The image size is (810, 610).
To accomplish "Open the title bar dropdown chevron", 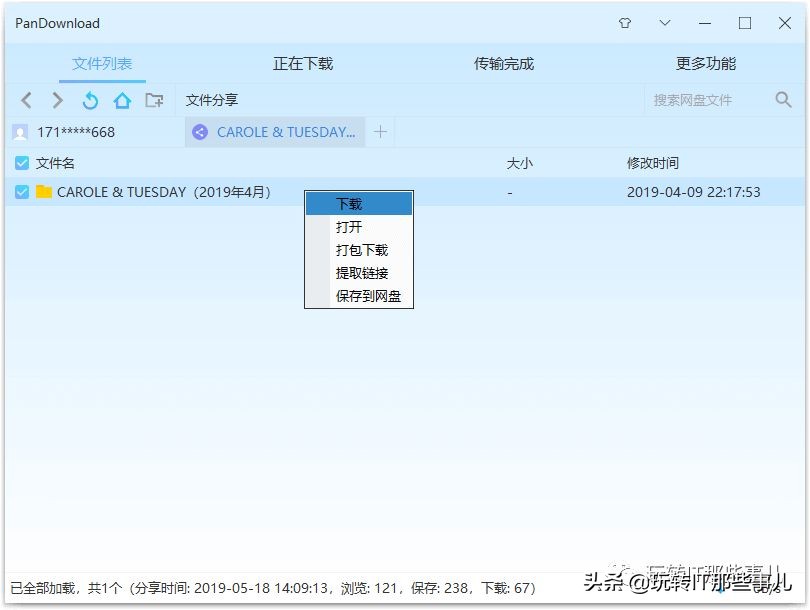I will [664, 22].
